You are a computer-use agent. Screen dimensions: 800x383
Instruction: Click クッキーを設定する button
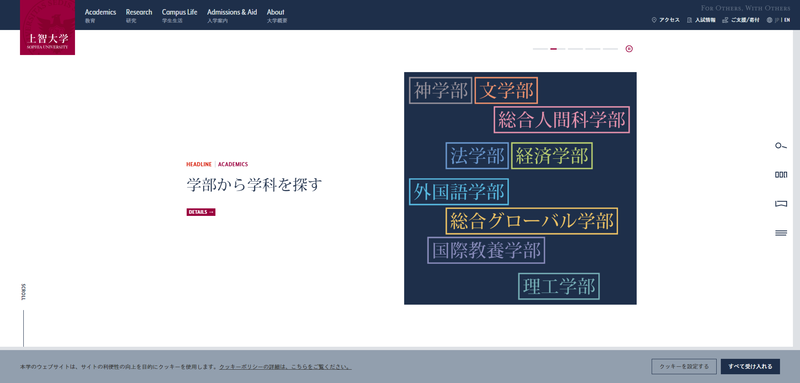coord(684,367)
